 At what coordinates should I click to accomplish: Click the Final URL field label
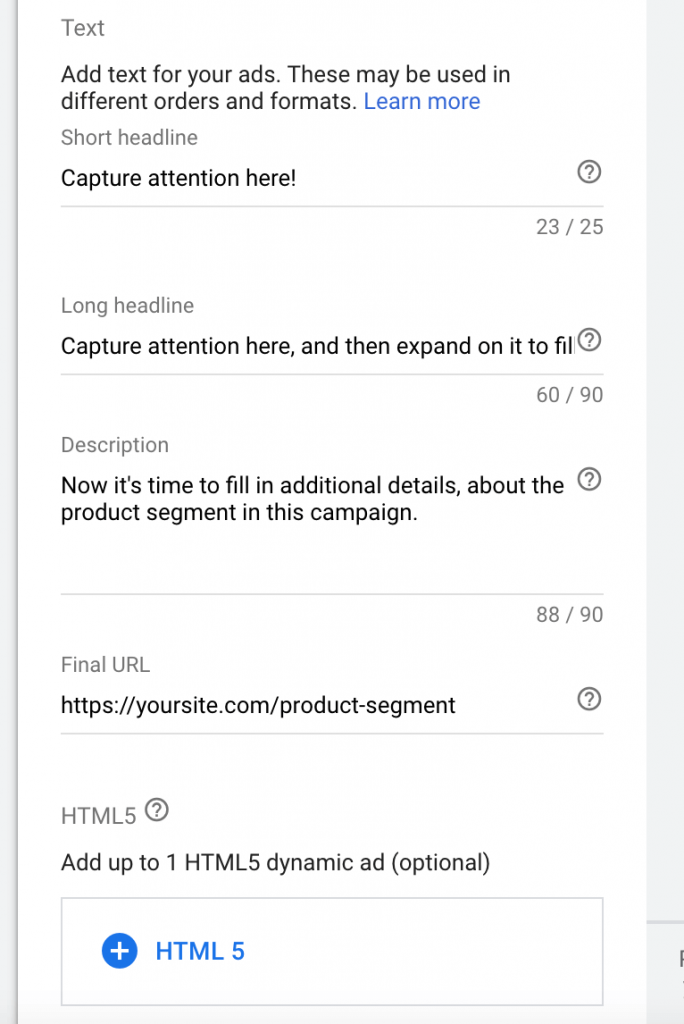point(105,664)
